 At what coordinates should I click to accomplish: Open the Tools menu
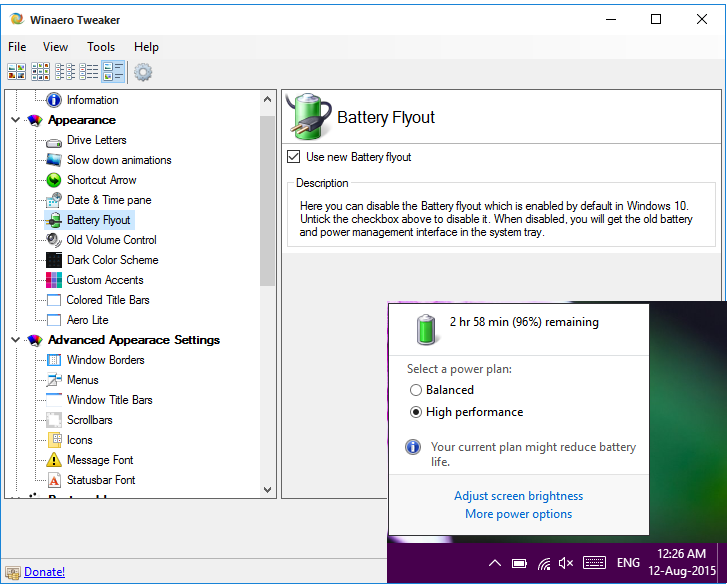pos(101,47)
